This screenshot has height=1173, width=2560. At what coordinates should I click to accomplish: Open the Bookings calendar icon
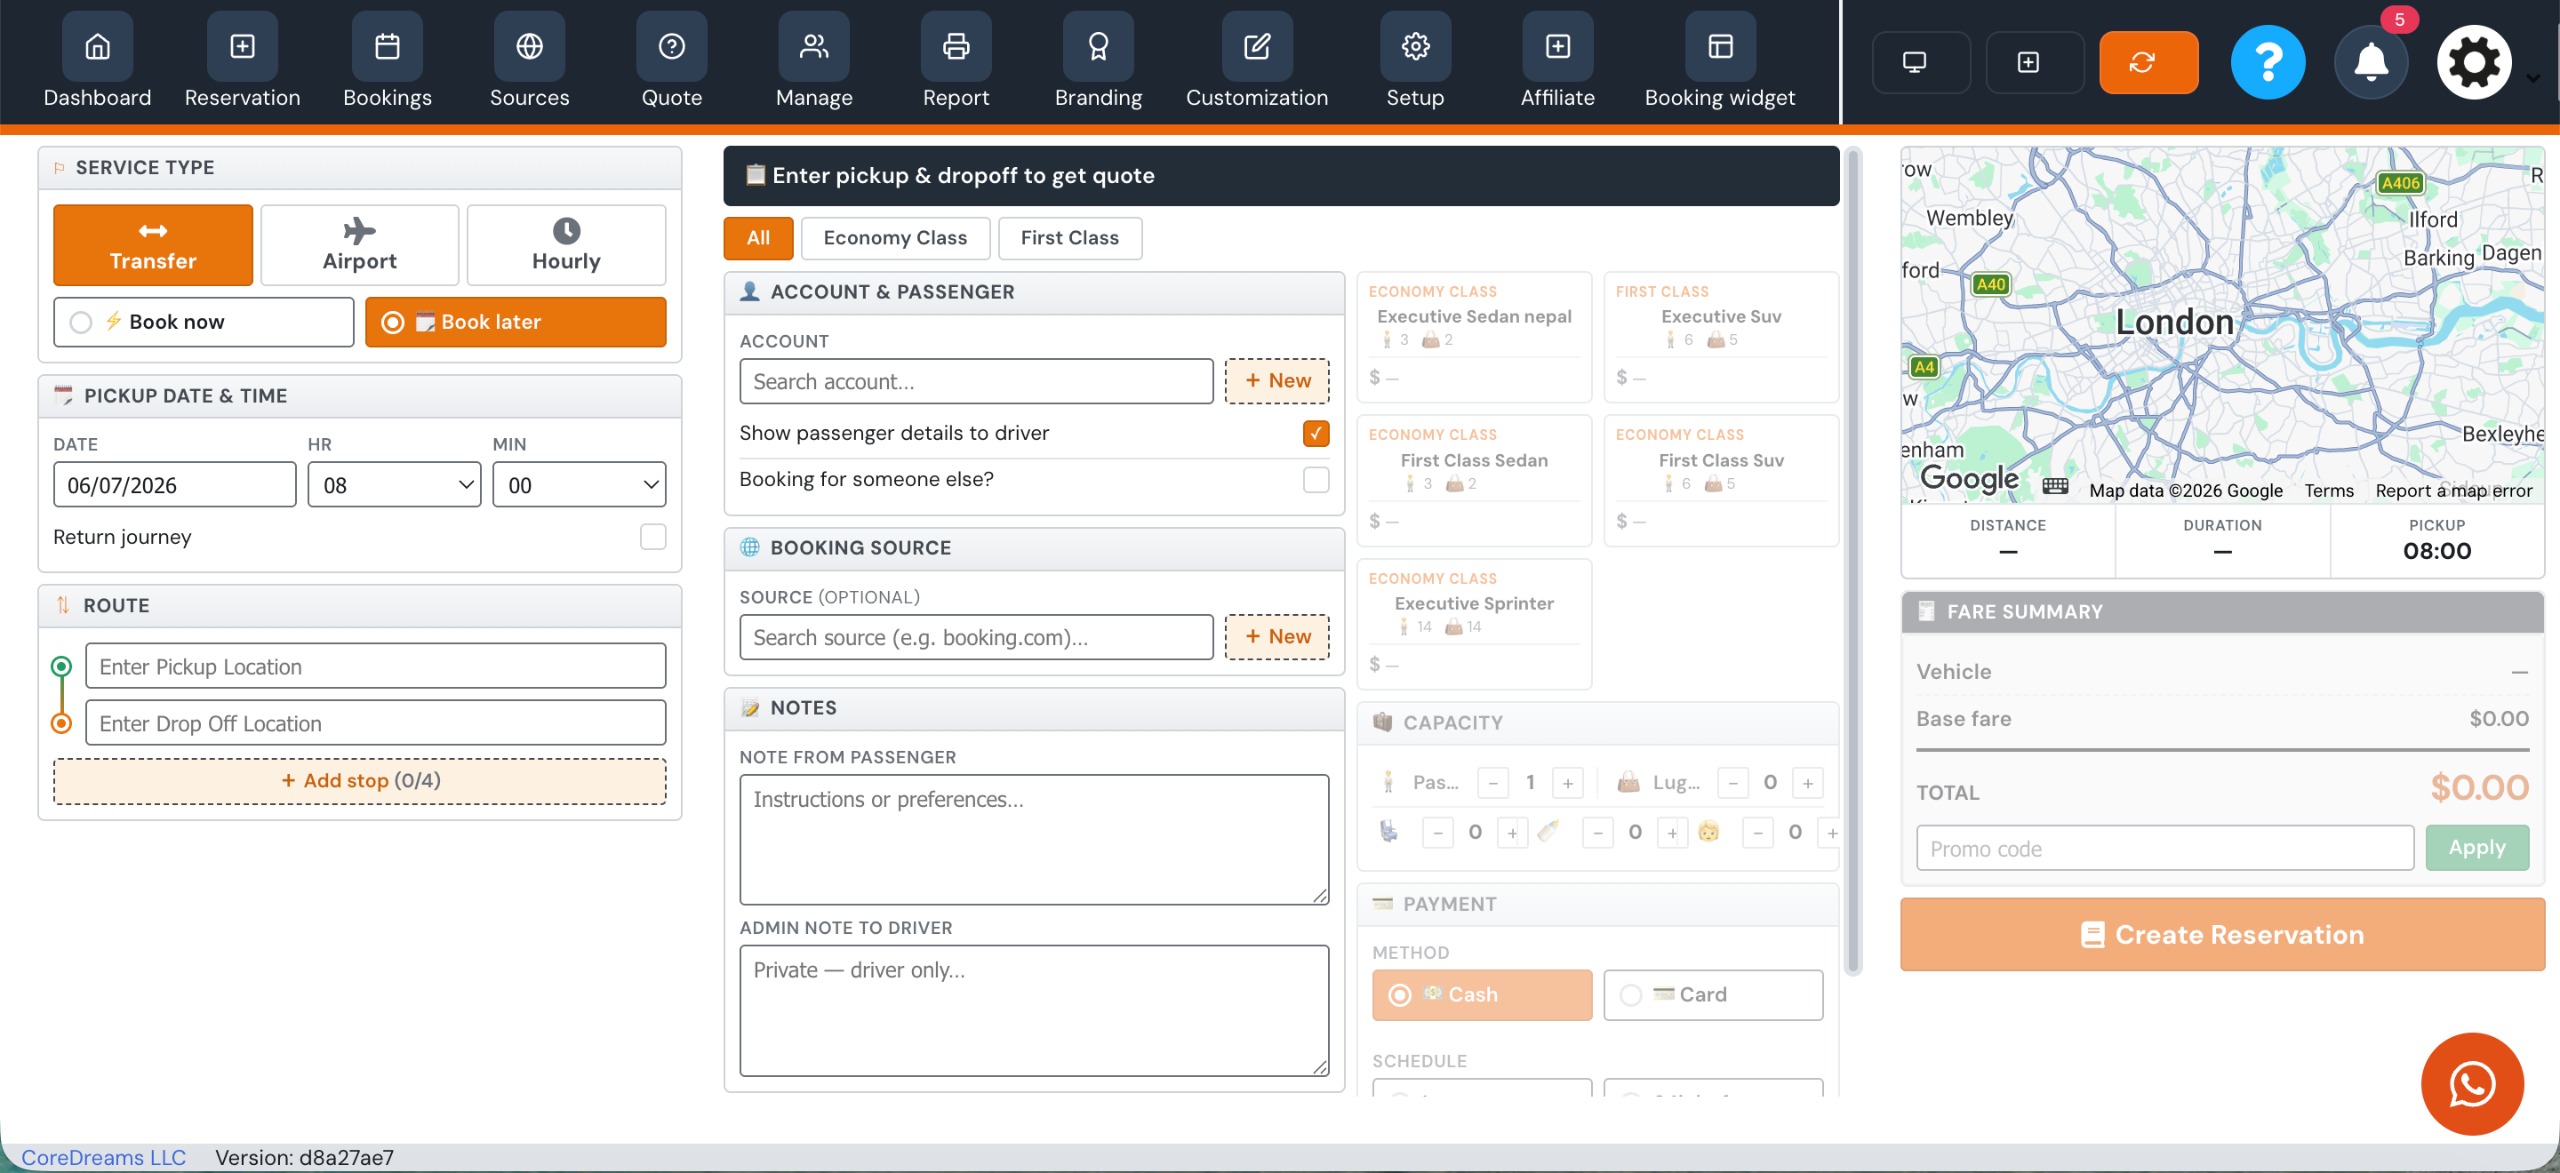(387, 46)
